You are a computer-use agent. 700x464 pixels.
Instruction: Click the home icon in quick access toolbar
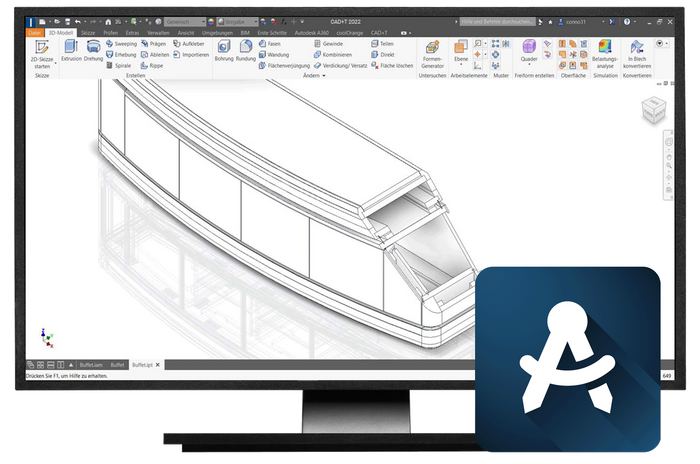click(x=108, y=21)
